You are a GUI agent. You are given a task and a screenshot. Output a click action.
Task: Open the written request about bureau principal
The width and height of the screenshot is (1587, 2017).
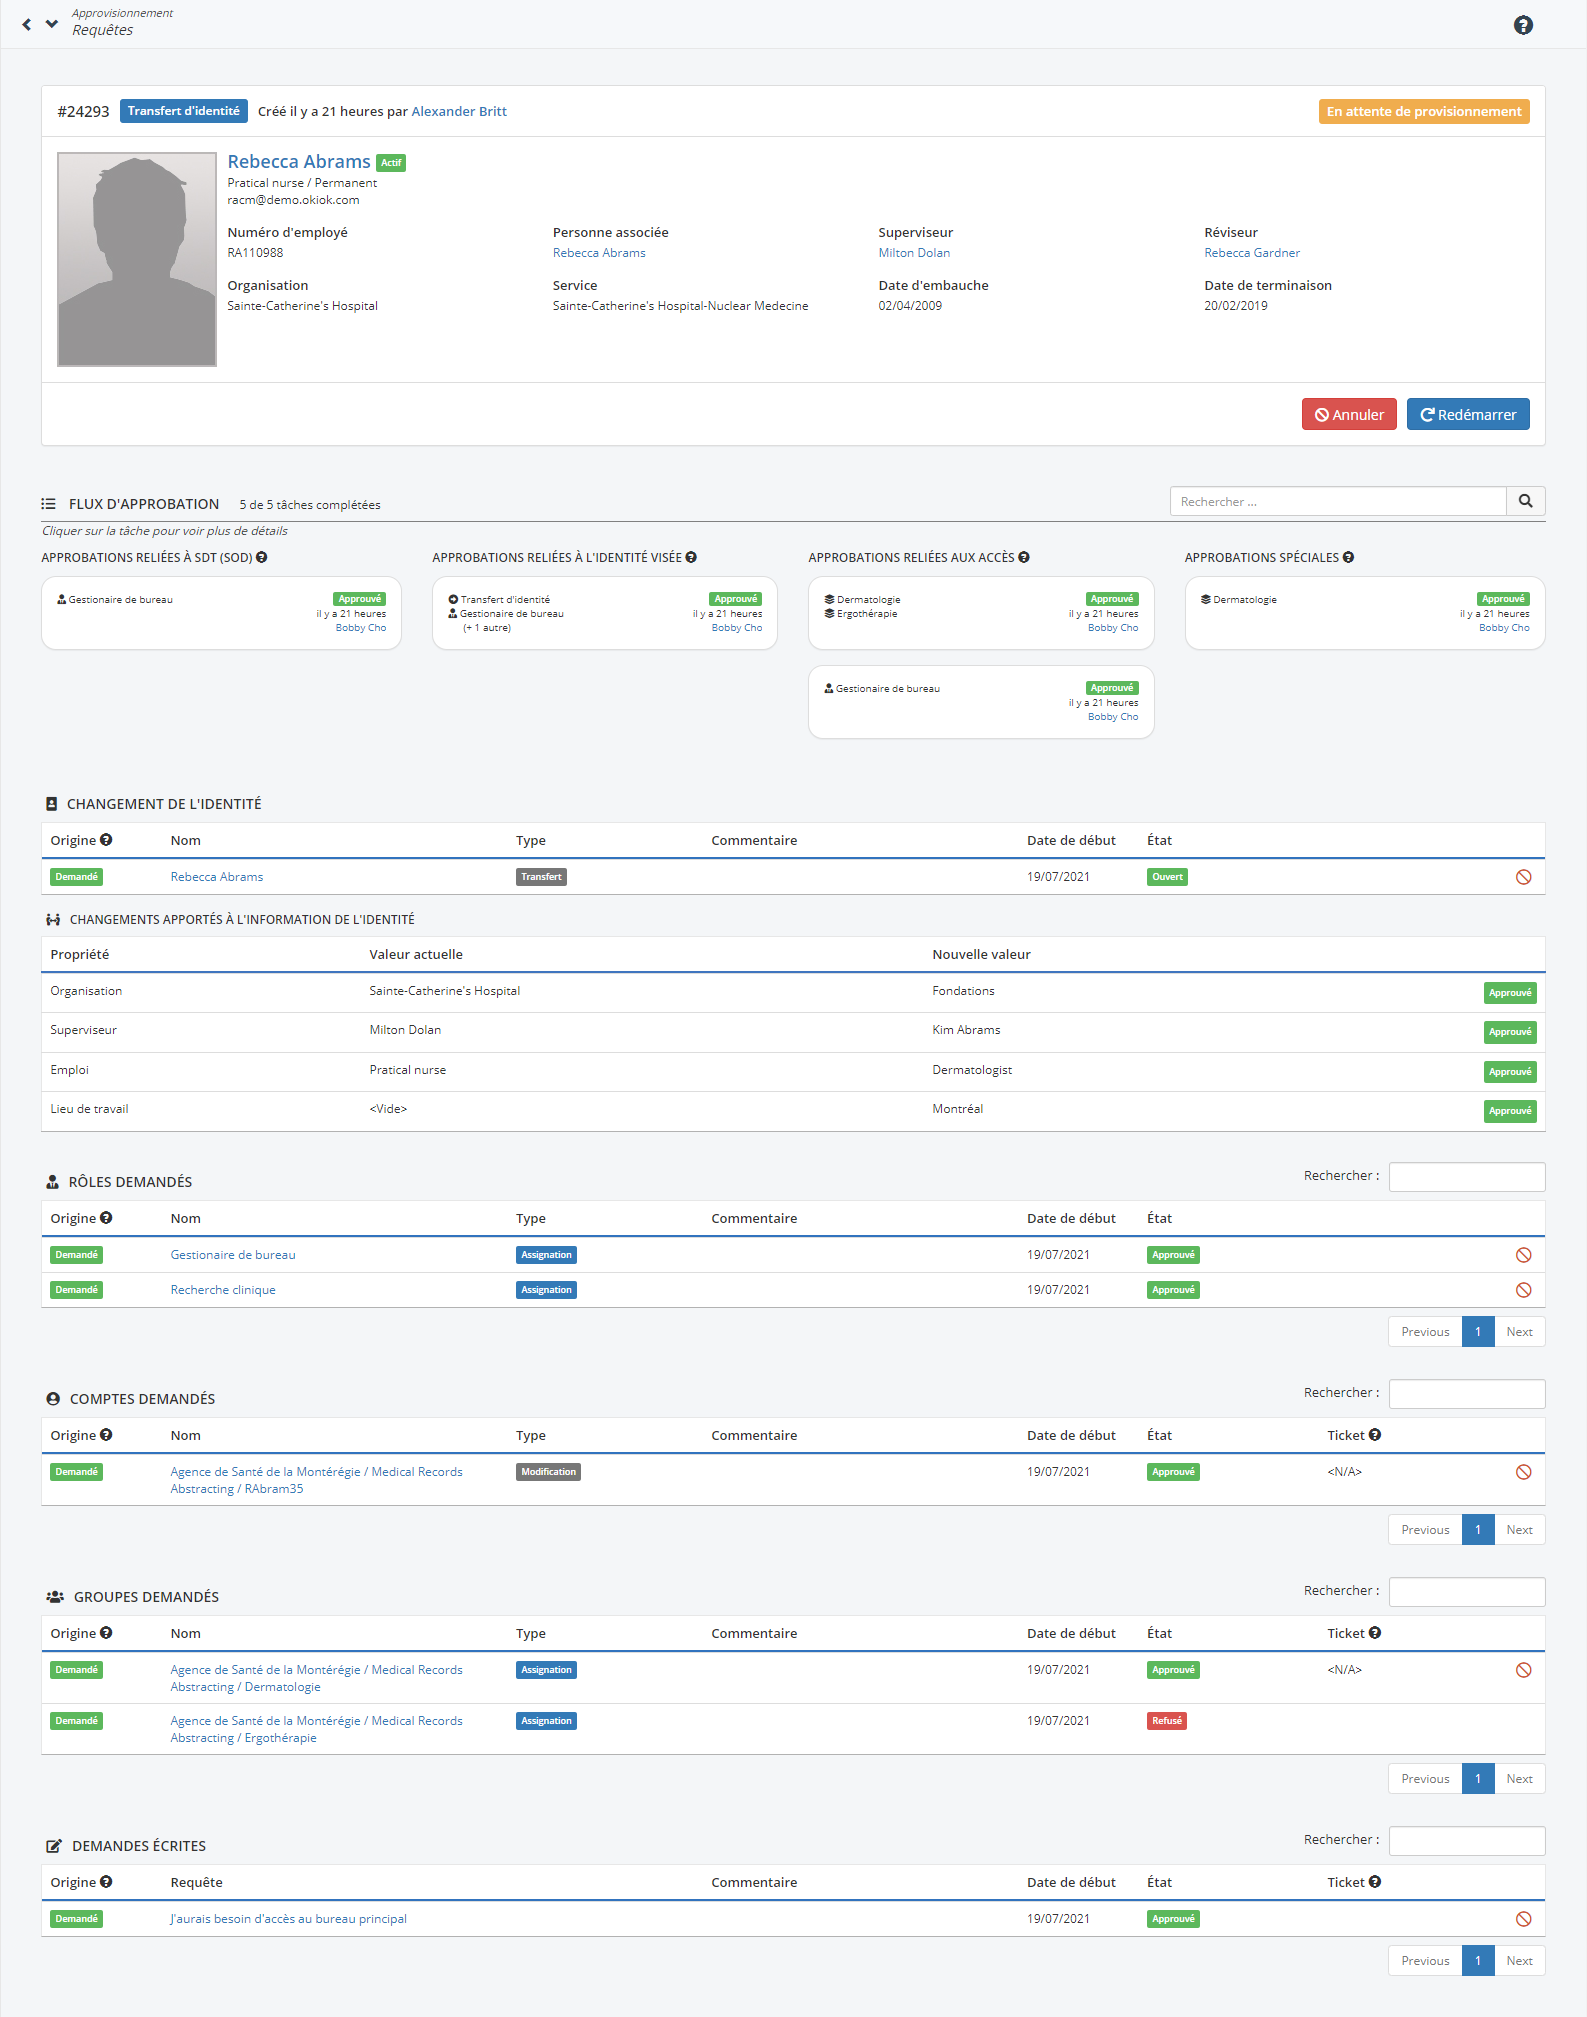coord(288,1919)
